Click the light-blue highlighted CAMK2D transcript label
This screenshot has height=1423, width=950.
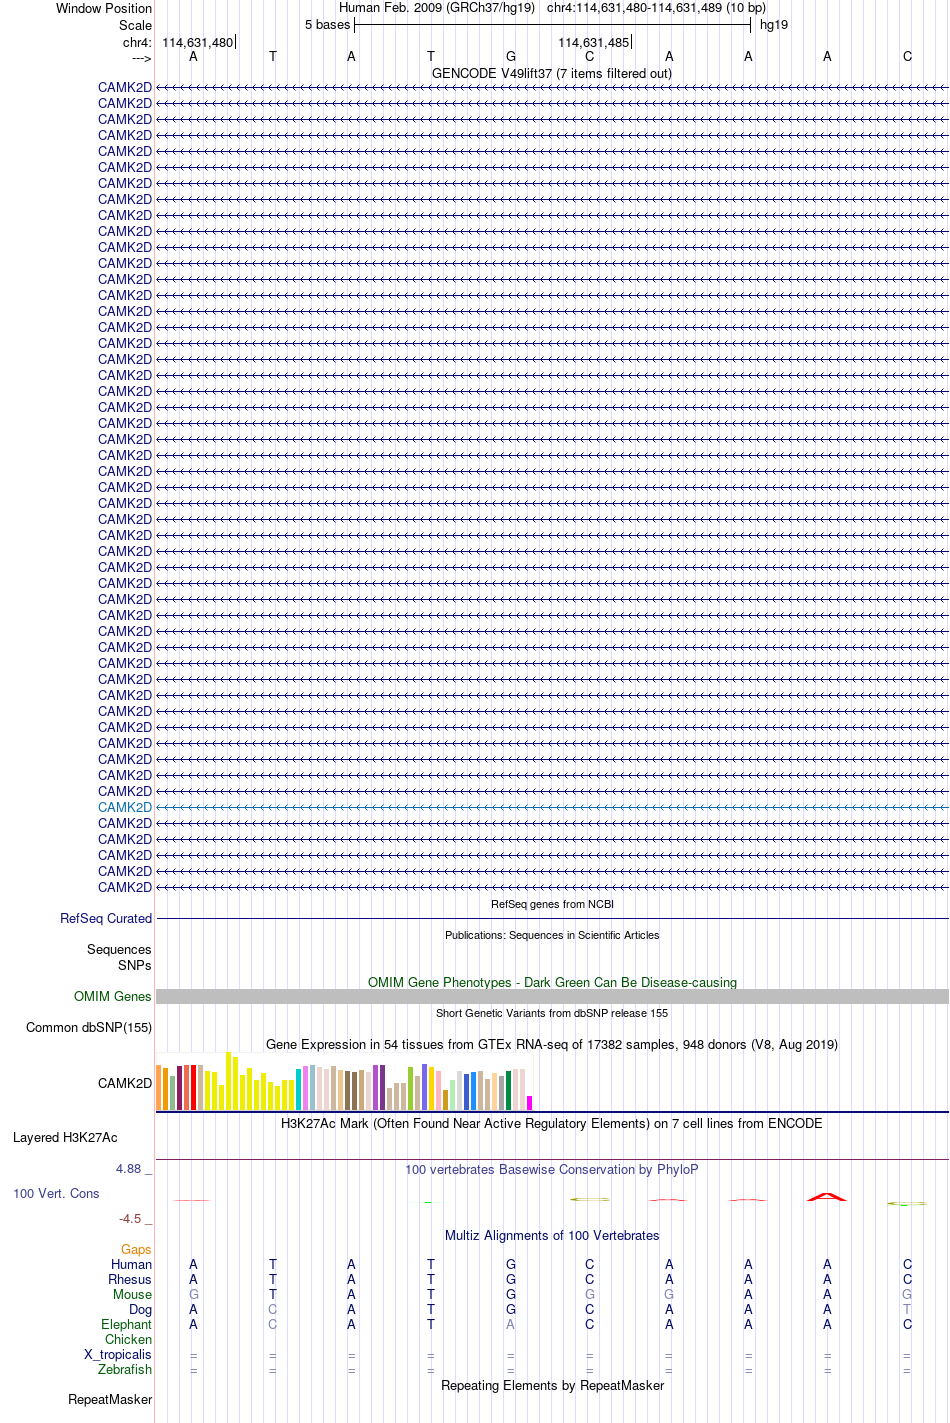[125, 807]
